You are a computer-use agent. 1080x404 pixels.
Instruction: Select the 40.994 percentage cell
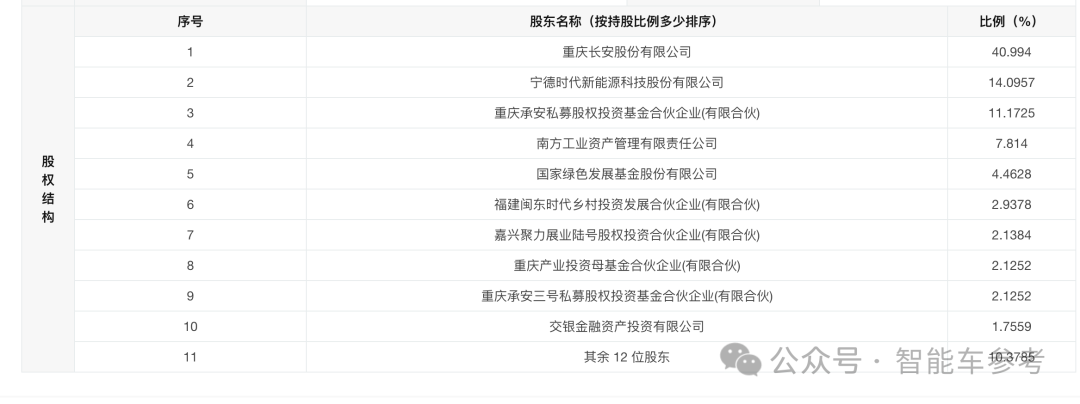[x=1009, y=52]
